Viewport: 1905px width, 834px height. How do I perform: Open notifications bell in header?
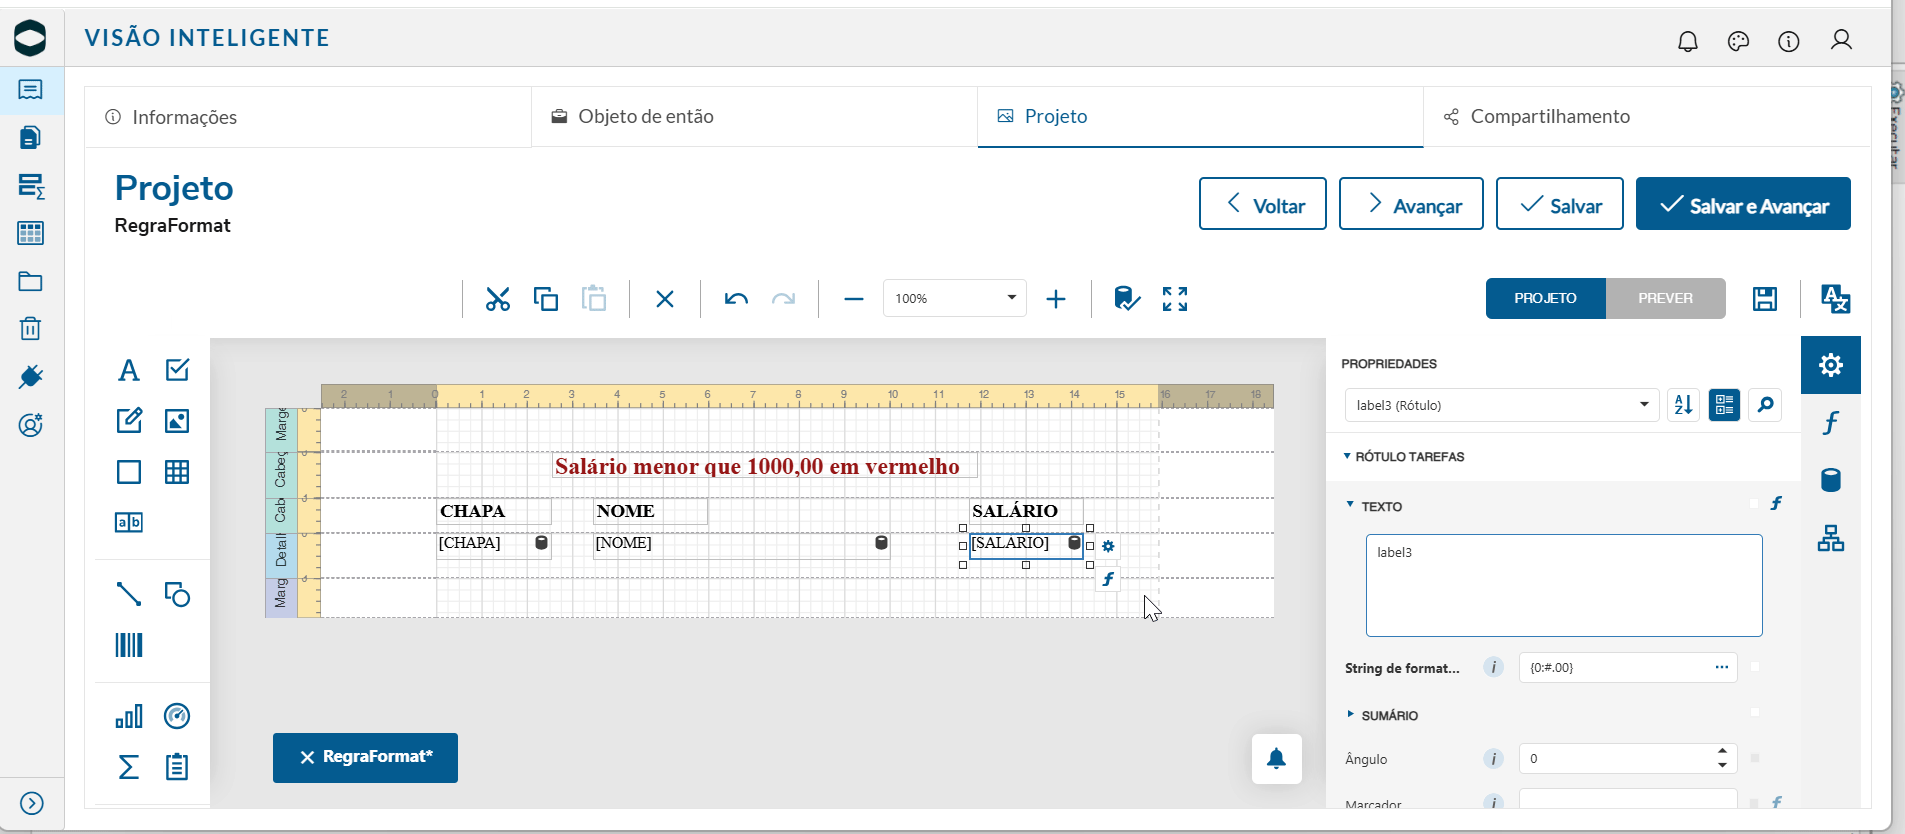tap(1688, 41)
